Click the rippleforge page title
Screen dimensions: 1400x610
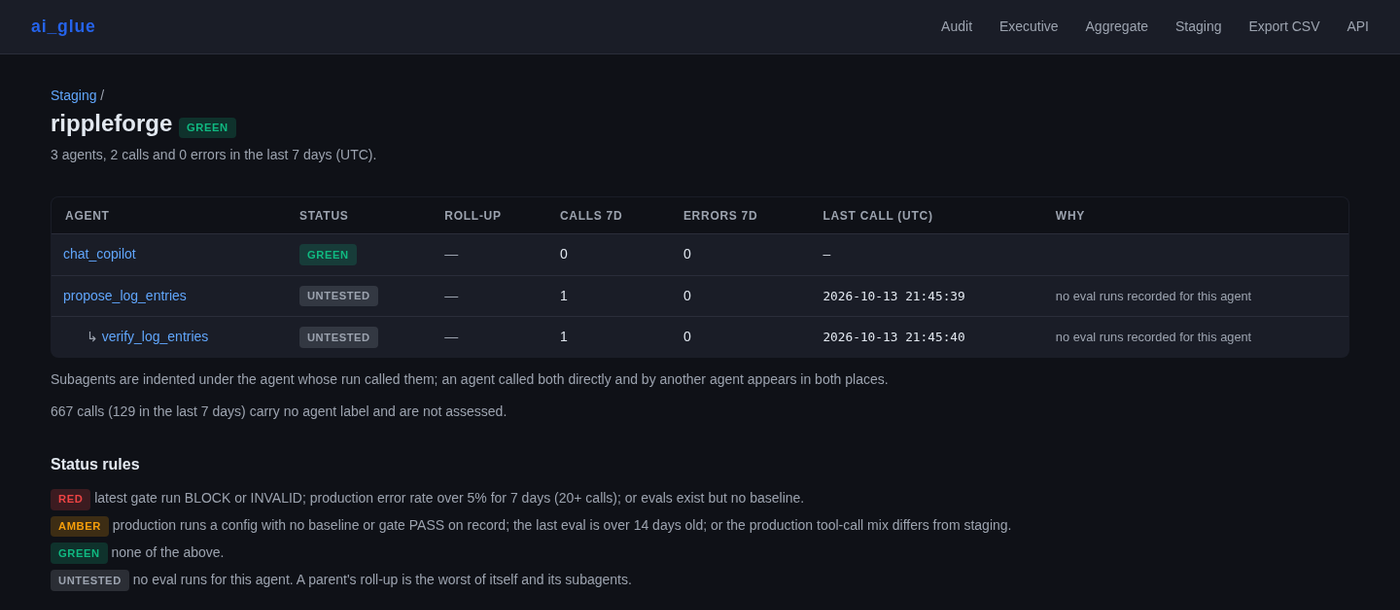(111, 124)
